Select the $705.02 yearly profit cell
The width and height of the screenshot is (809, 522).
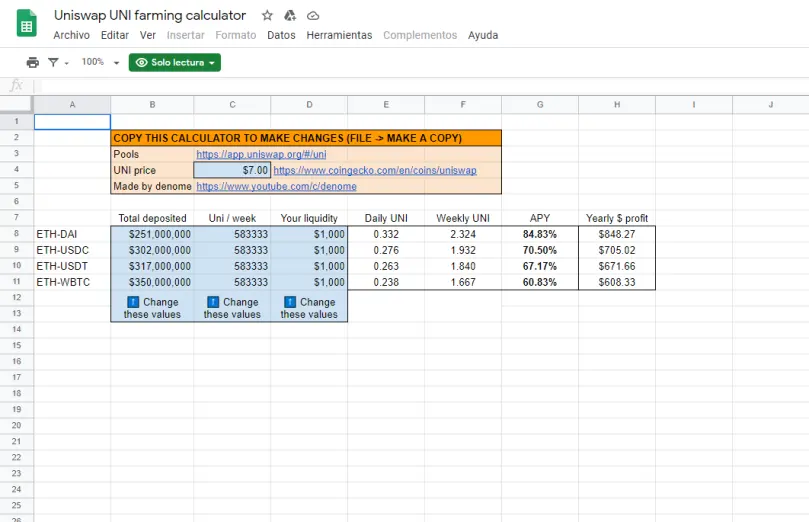617,250
